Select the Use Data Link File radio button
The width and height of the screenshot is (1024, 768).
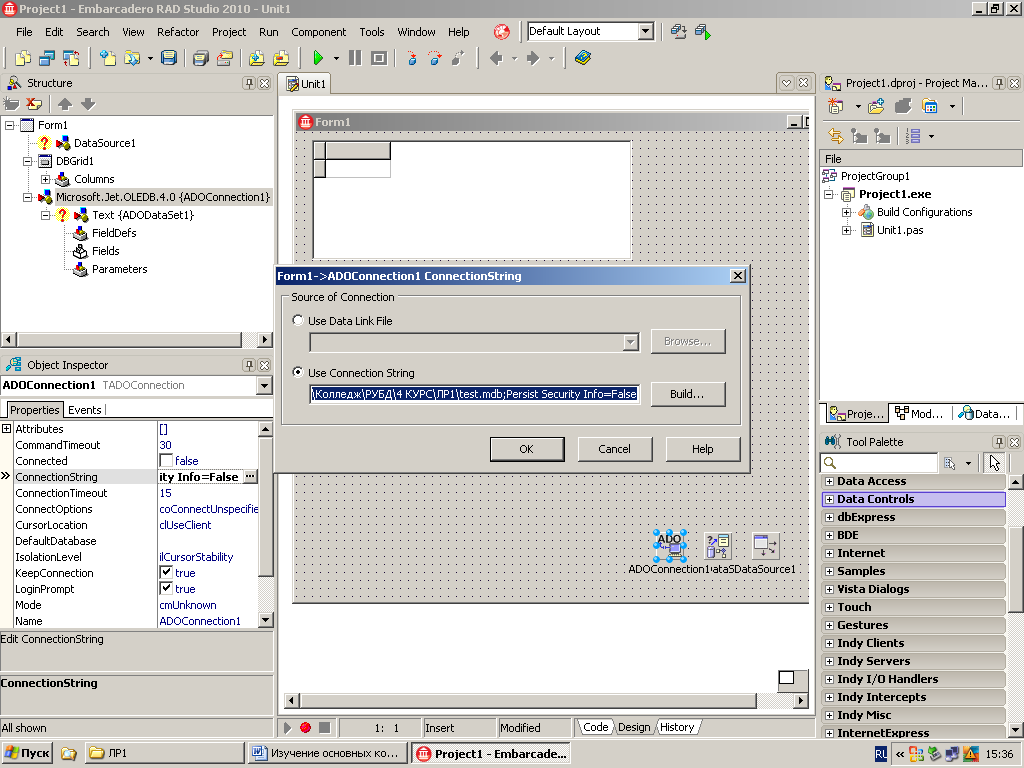click(298, 320)
